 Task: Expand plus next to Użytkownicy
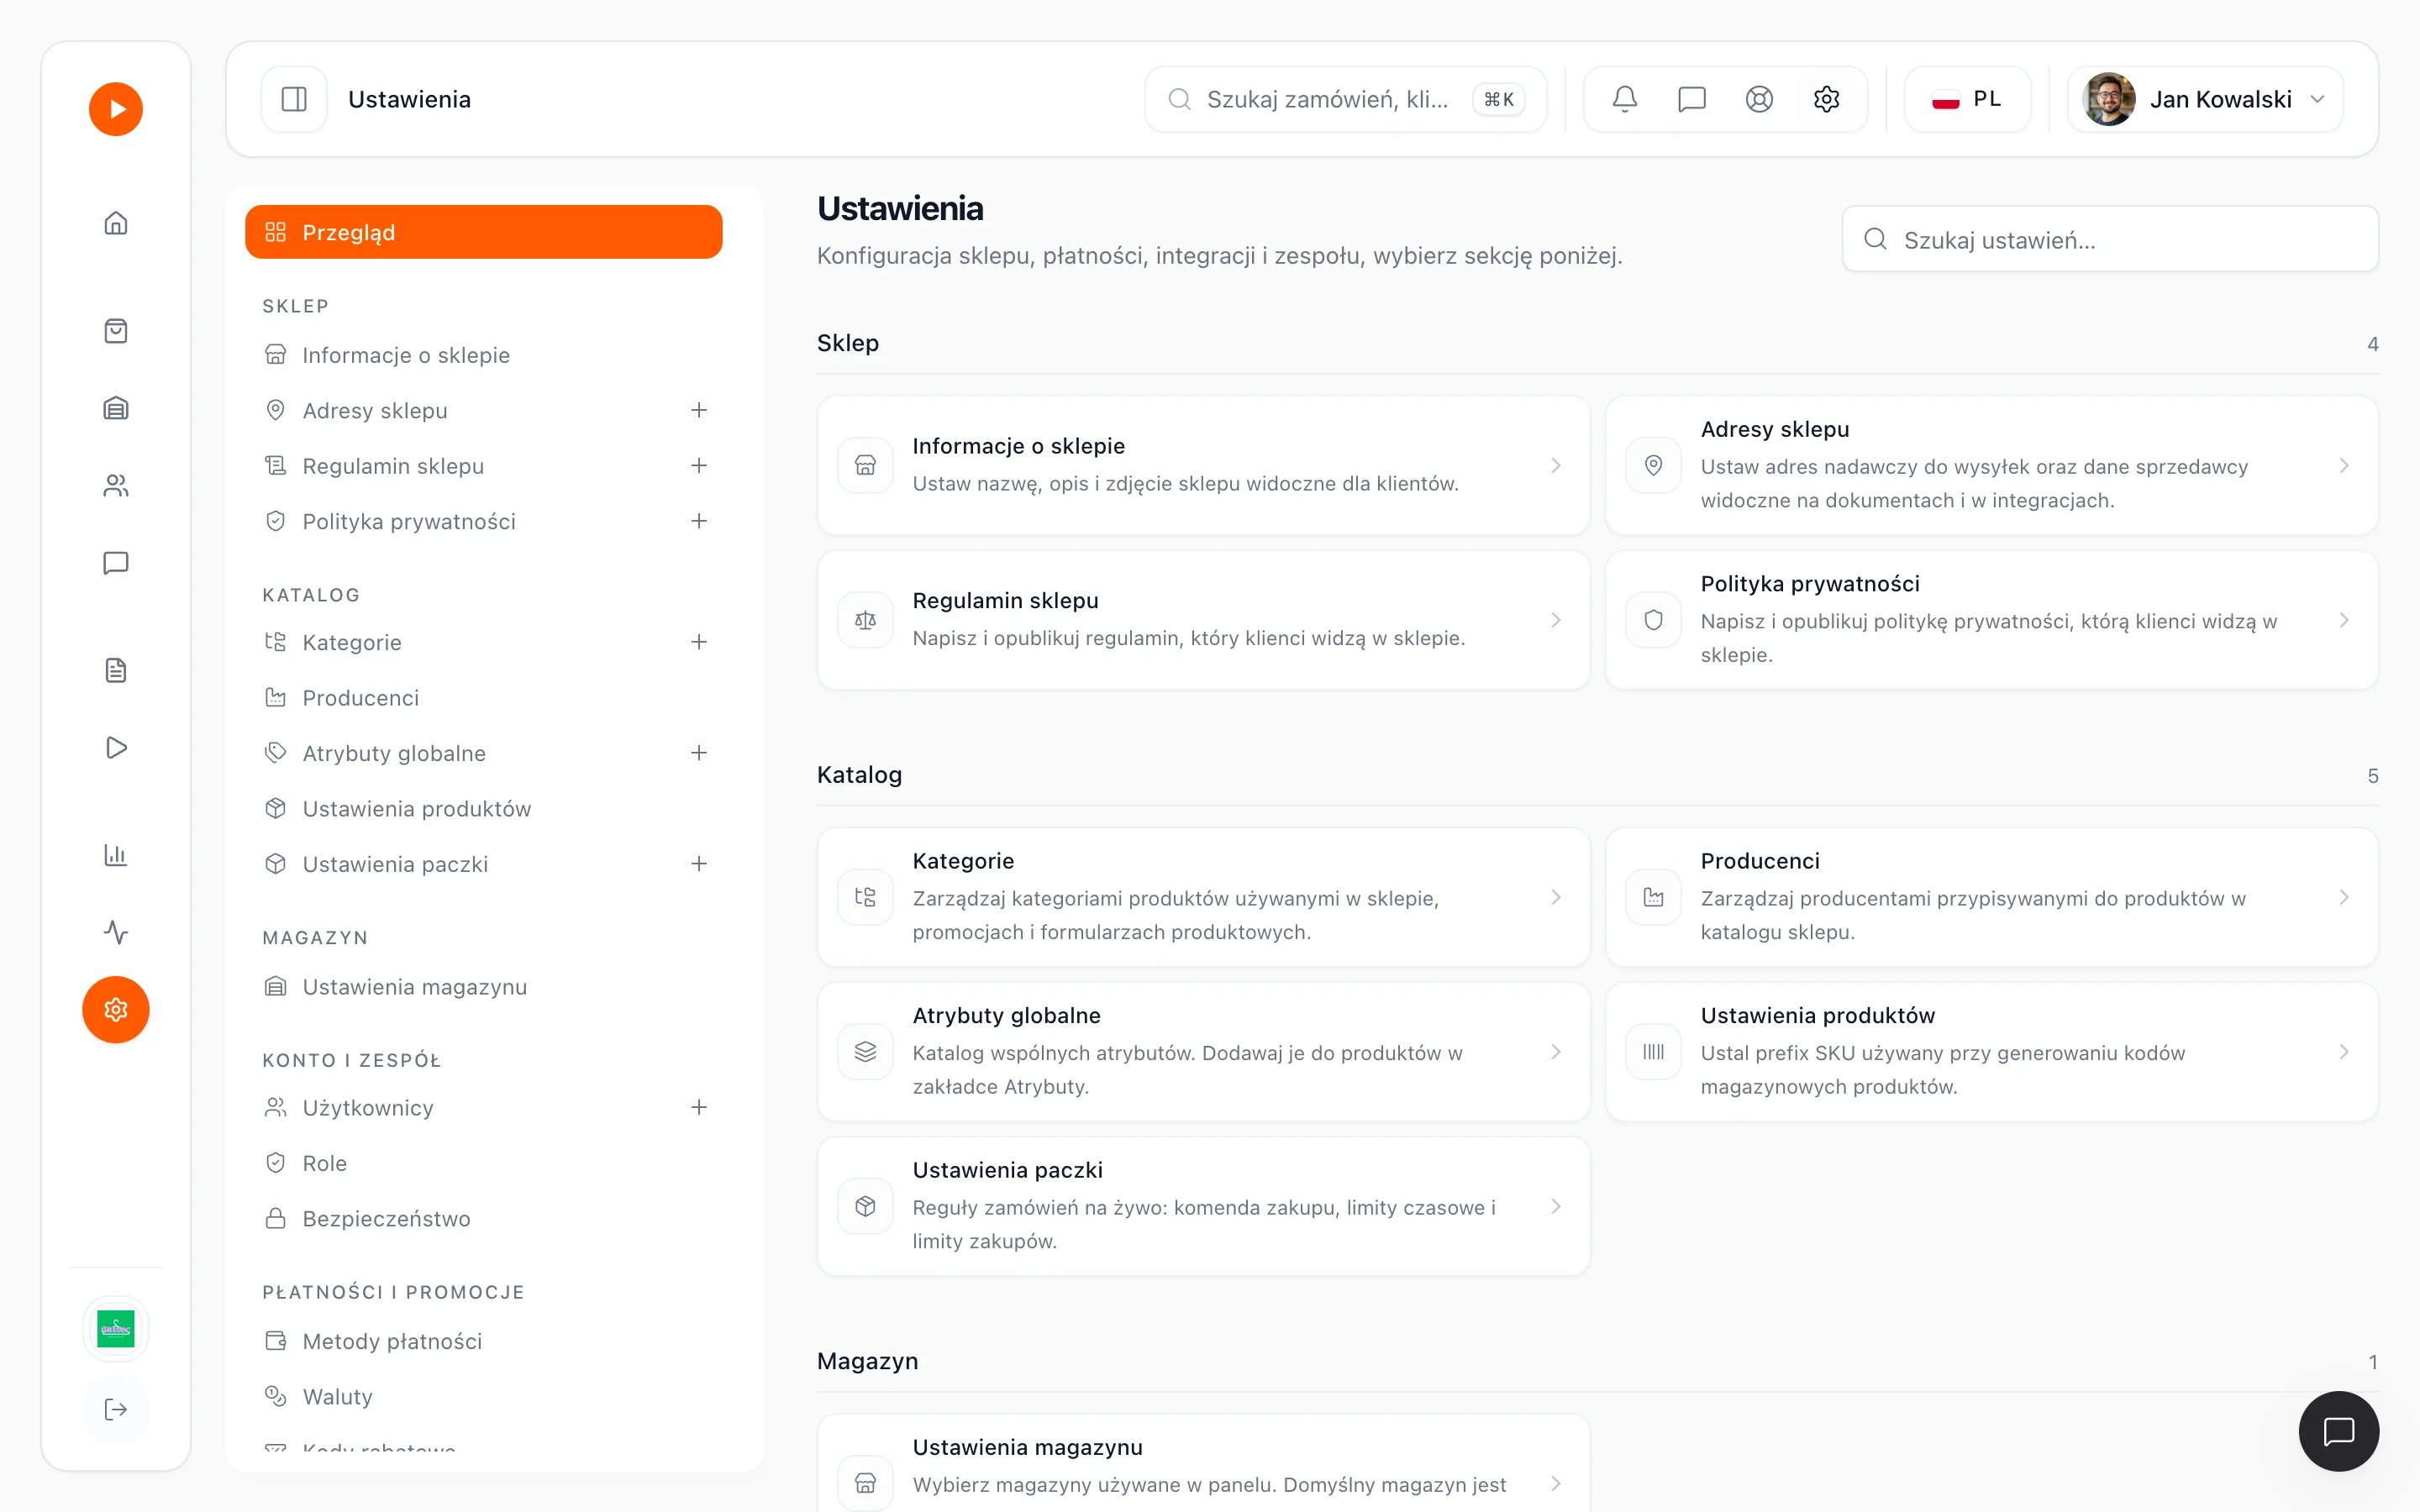coord(699,1107)
